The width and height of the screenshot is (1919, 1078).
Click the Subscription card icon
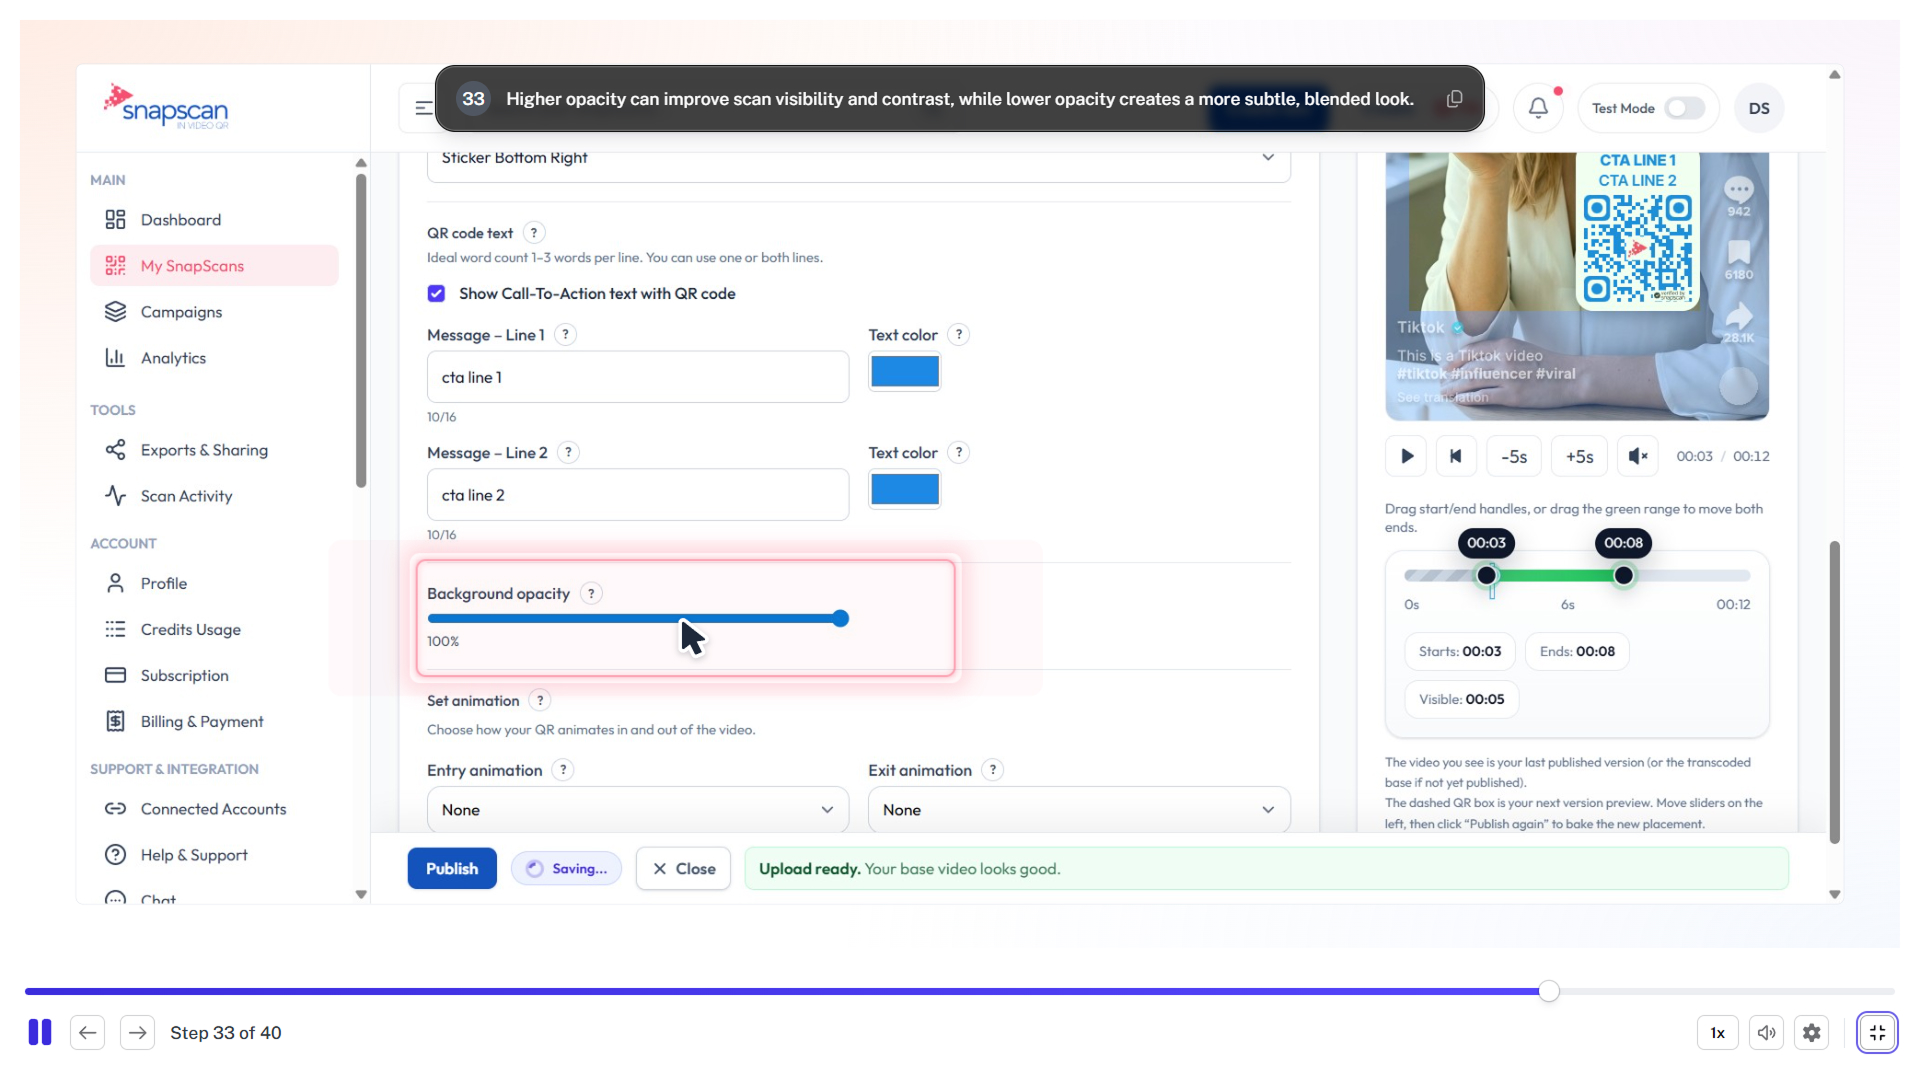pos(115,675)
